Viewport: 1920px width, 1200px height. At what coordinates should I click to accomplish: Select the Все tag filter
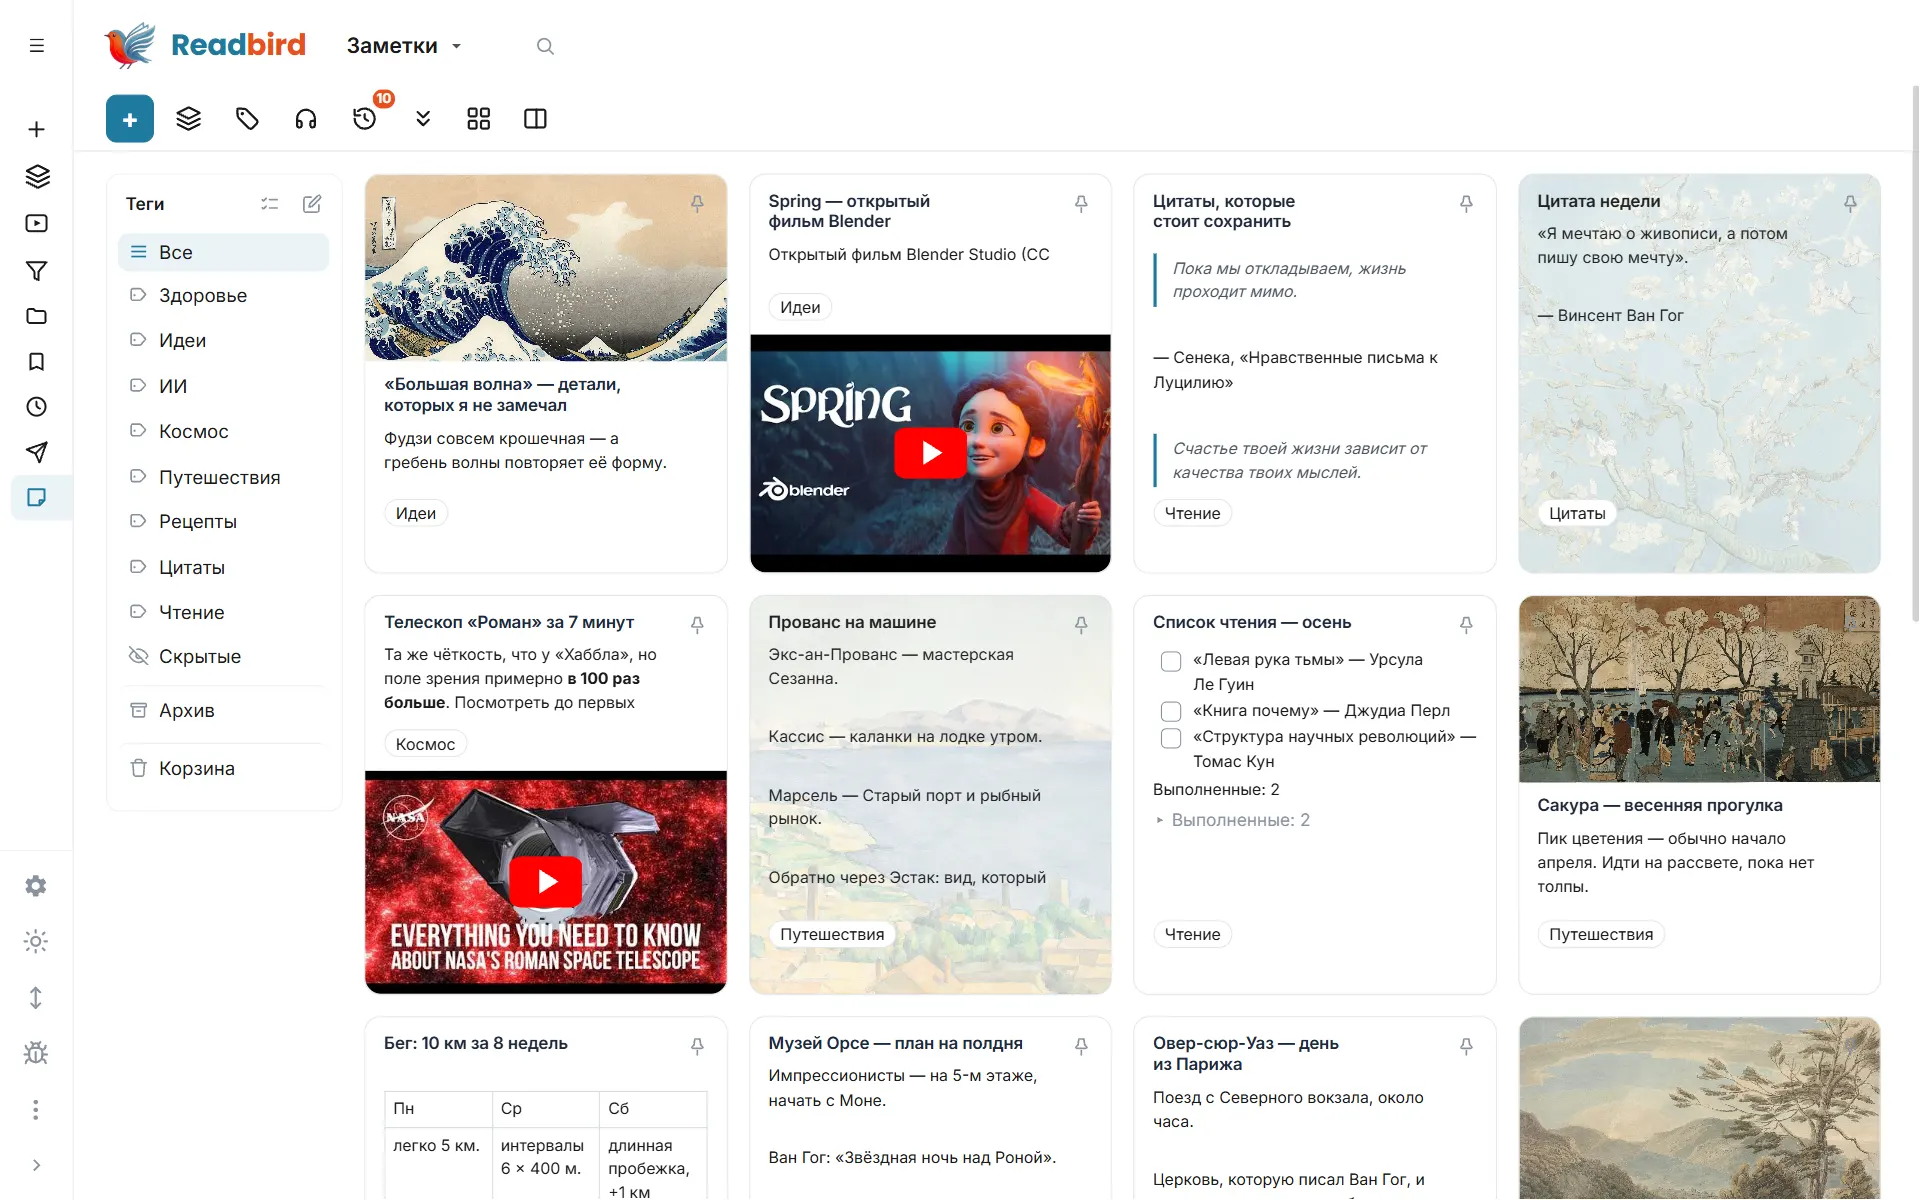click(x=223, y=252)
